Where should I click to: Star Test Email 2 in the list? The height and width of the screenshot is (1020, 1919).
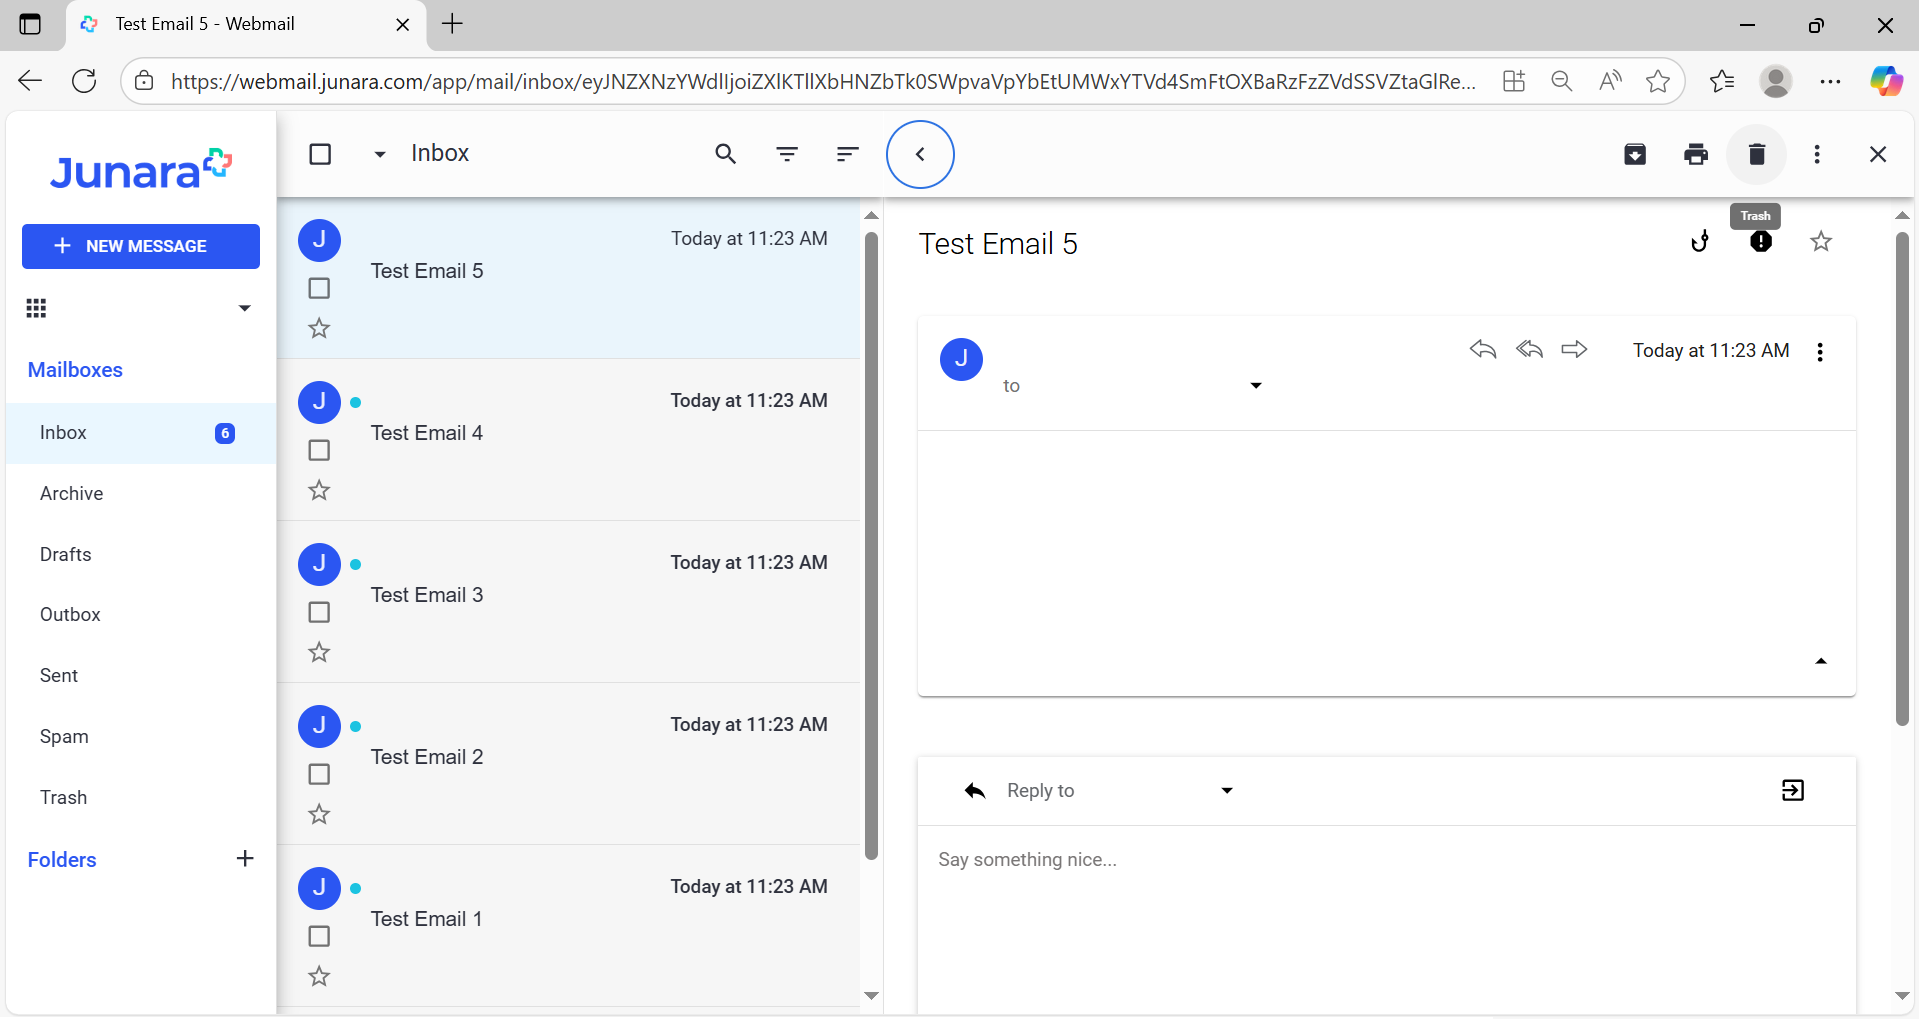[319, 814]
